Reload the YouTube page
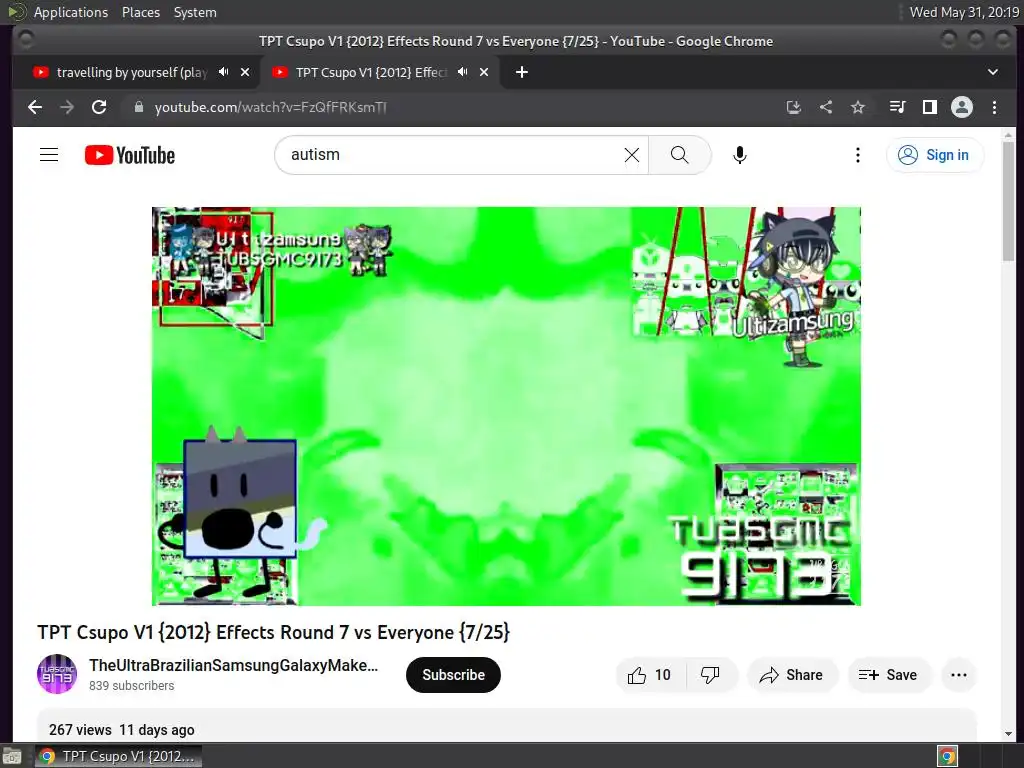1024x768 pixels. click(x=99, y=107)
